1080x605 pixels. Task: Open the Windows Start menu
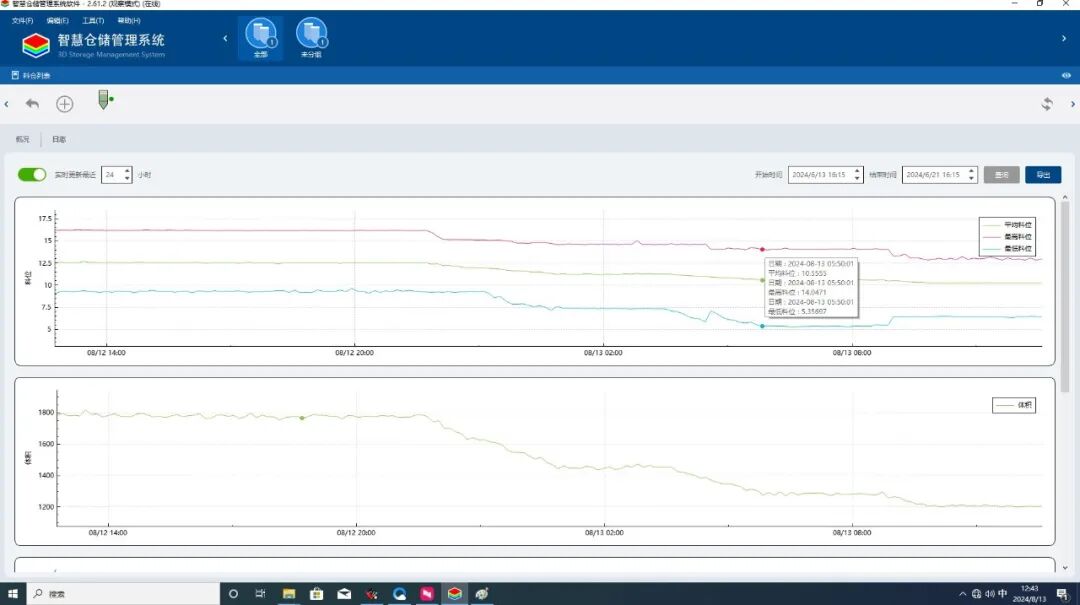pos(12,593)
